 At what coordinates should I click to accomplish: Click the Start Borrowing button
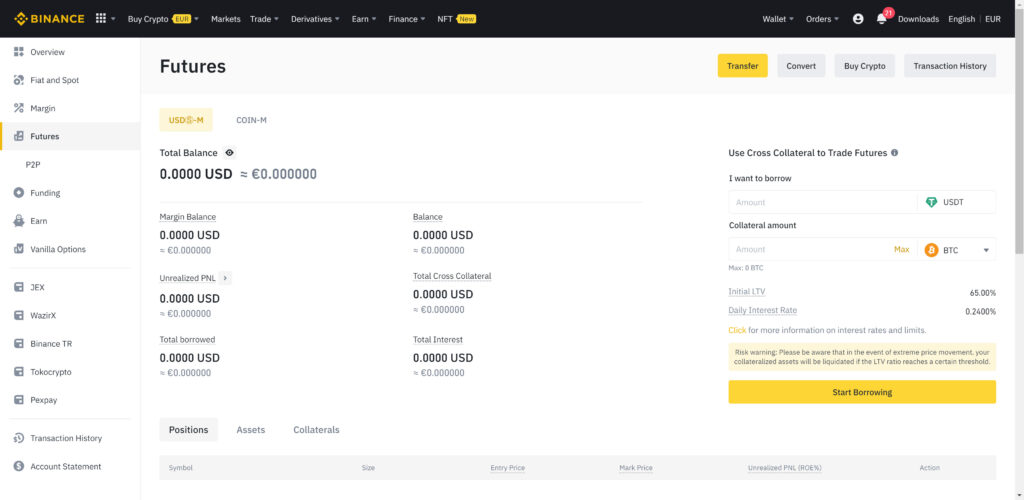pyautogui.click(x=862, y=392)
